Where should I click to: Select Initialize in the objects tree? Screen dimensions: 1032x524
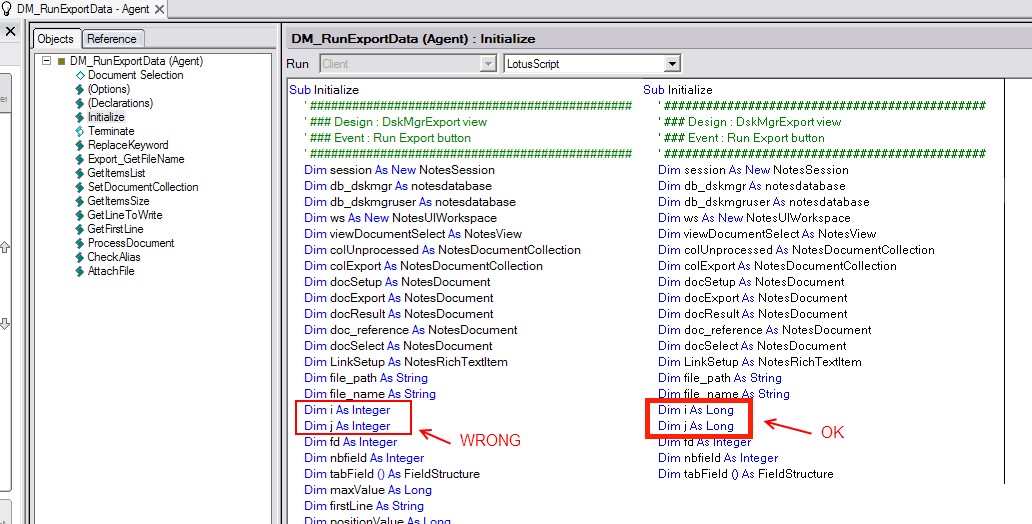click(106, 117)
